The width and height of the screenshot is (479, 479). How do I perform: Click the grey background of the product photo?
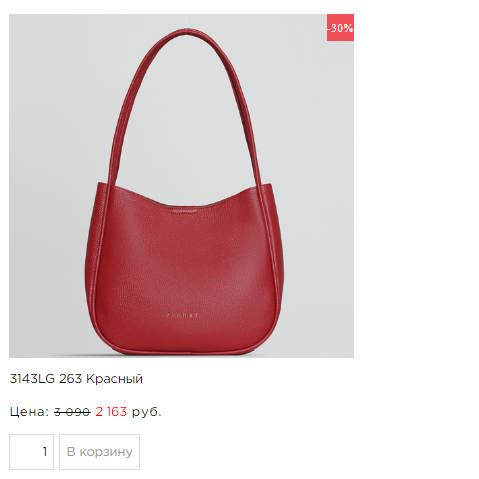tap(50, 100)
